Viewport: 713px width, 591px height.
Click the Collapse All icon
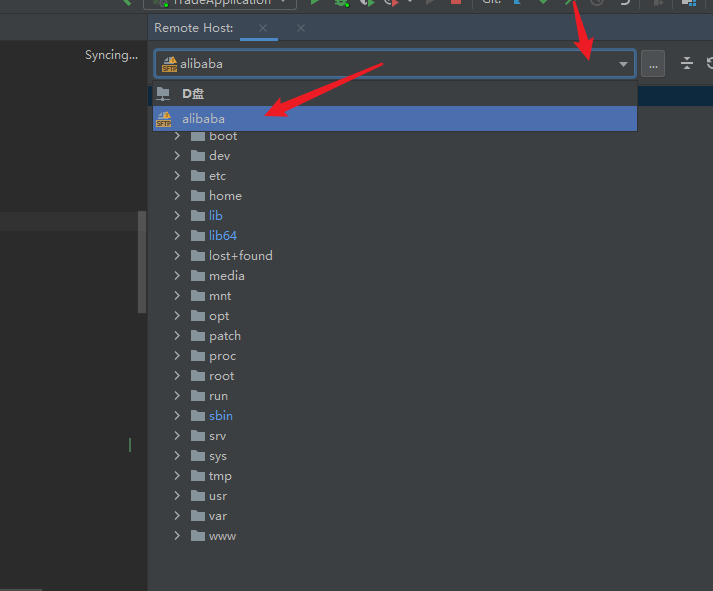point(687,63)
